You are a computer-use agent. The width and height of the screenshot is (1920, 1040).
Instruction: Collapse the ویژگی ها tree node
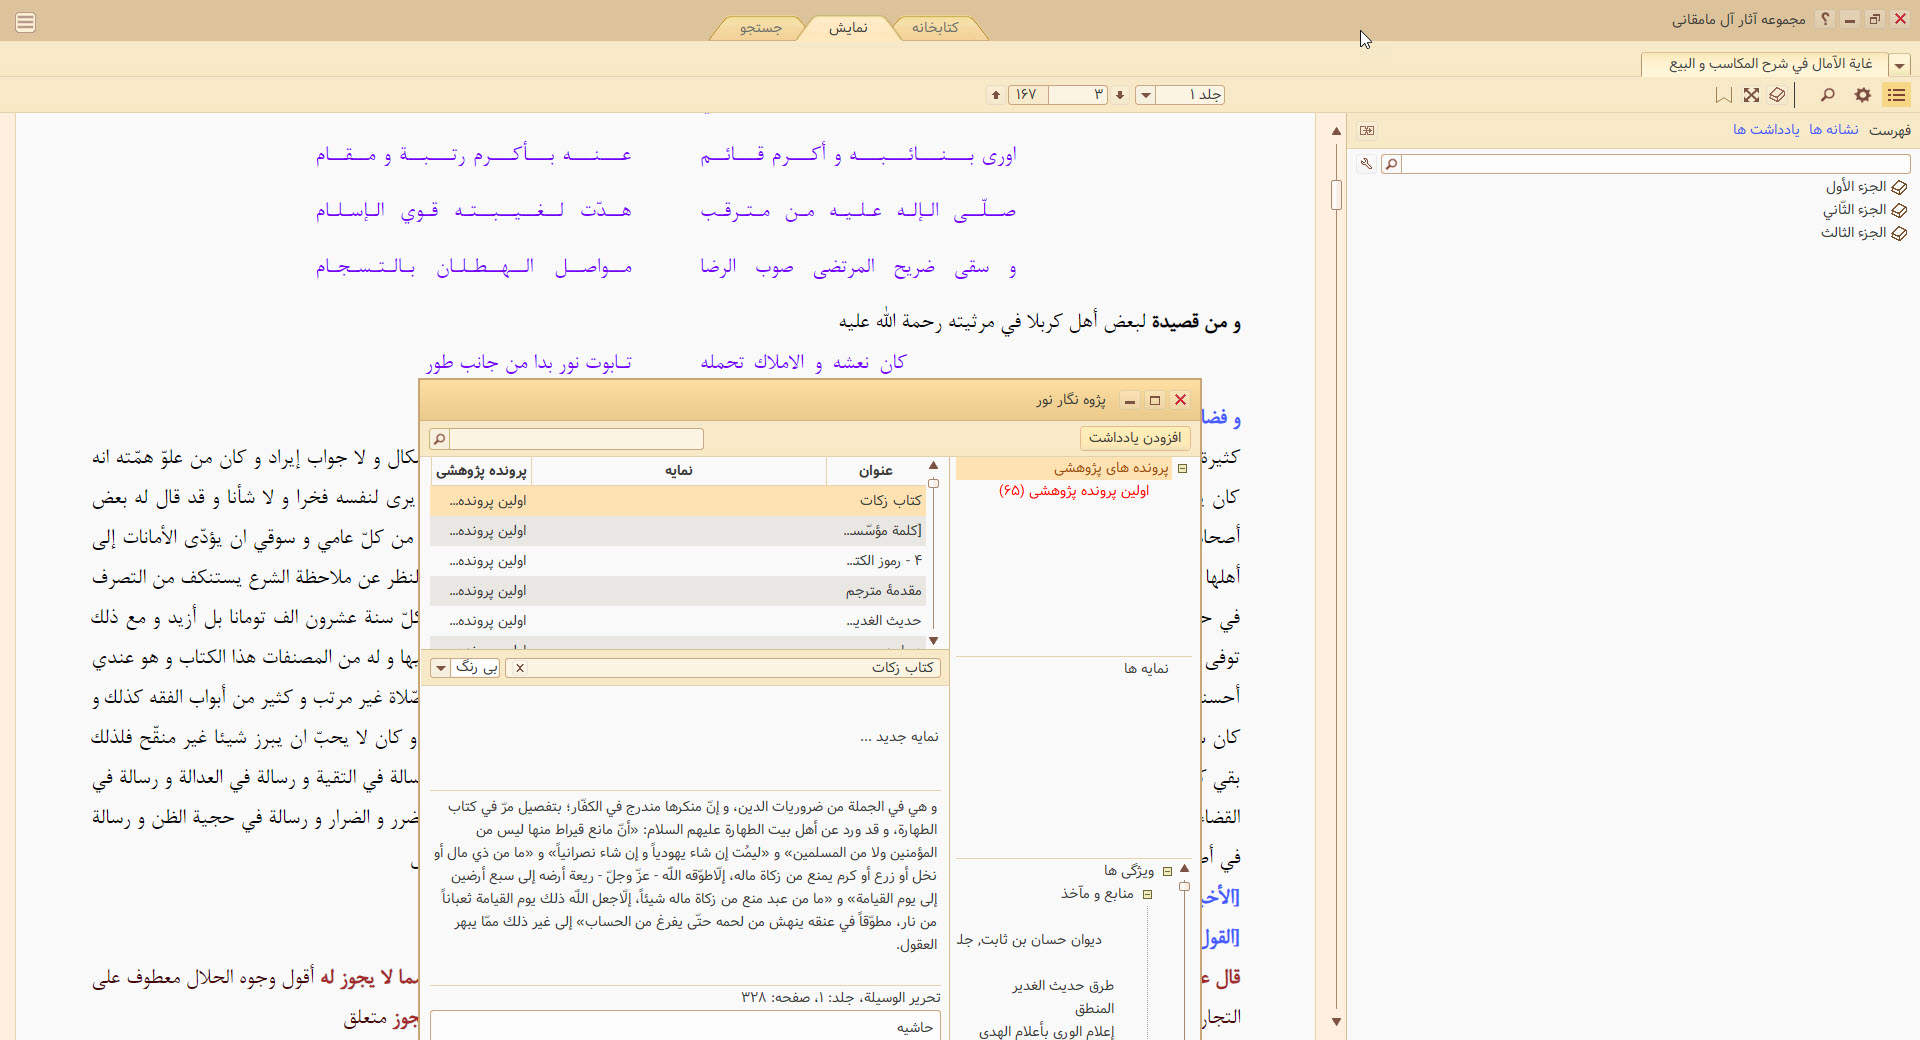tap(1167, 871)
